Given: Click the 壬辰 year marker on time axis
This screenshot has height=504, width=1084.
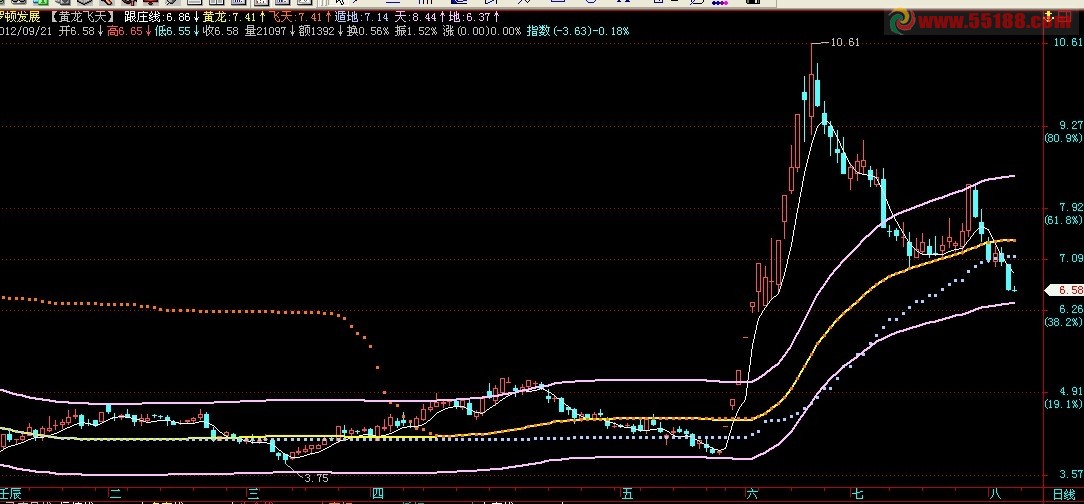Looking at the screenshot, I should [x=11, y=494].
